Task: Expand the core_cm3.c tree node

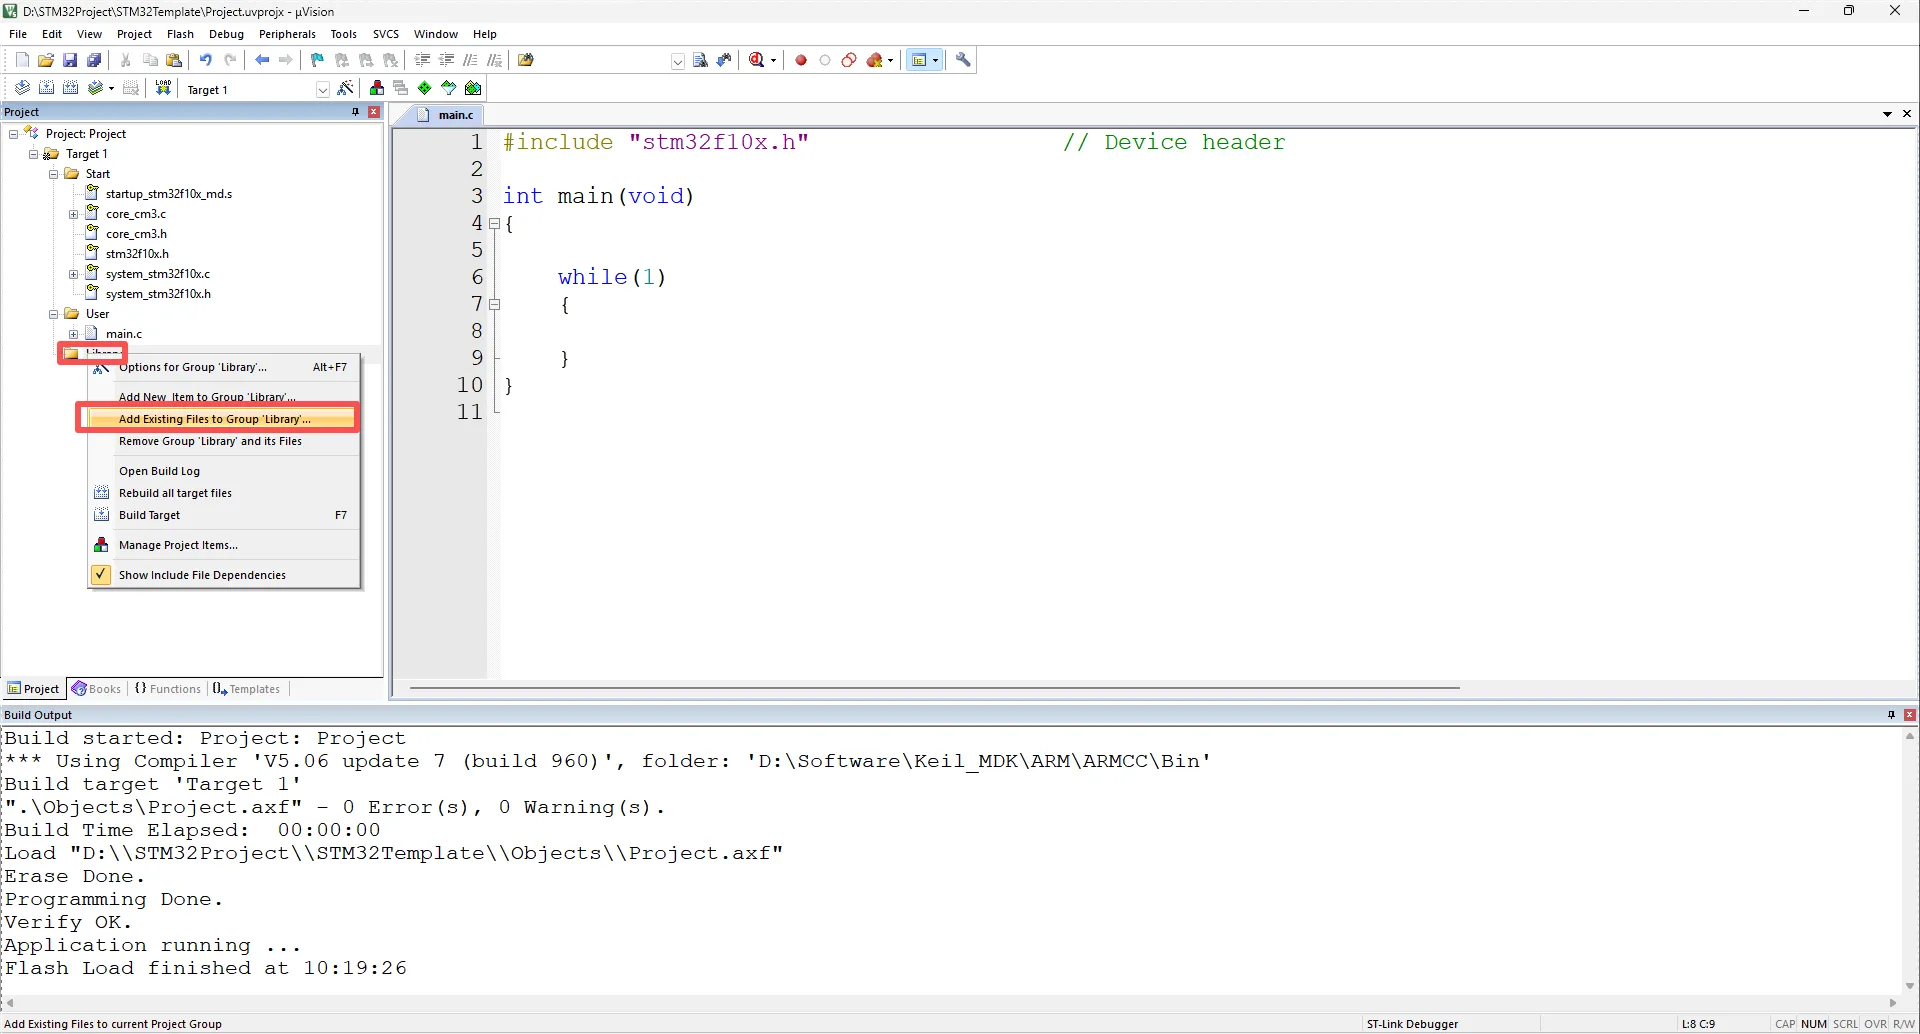Action: click(73, 214)
